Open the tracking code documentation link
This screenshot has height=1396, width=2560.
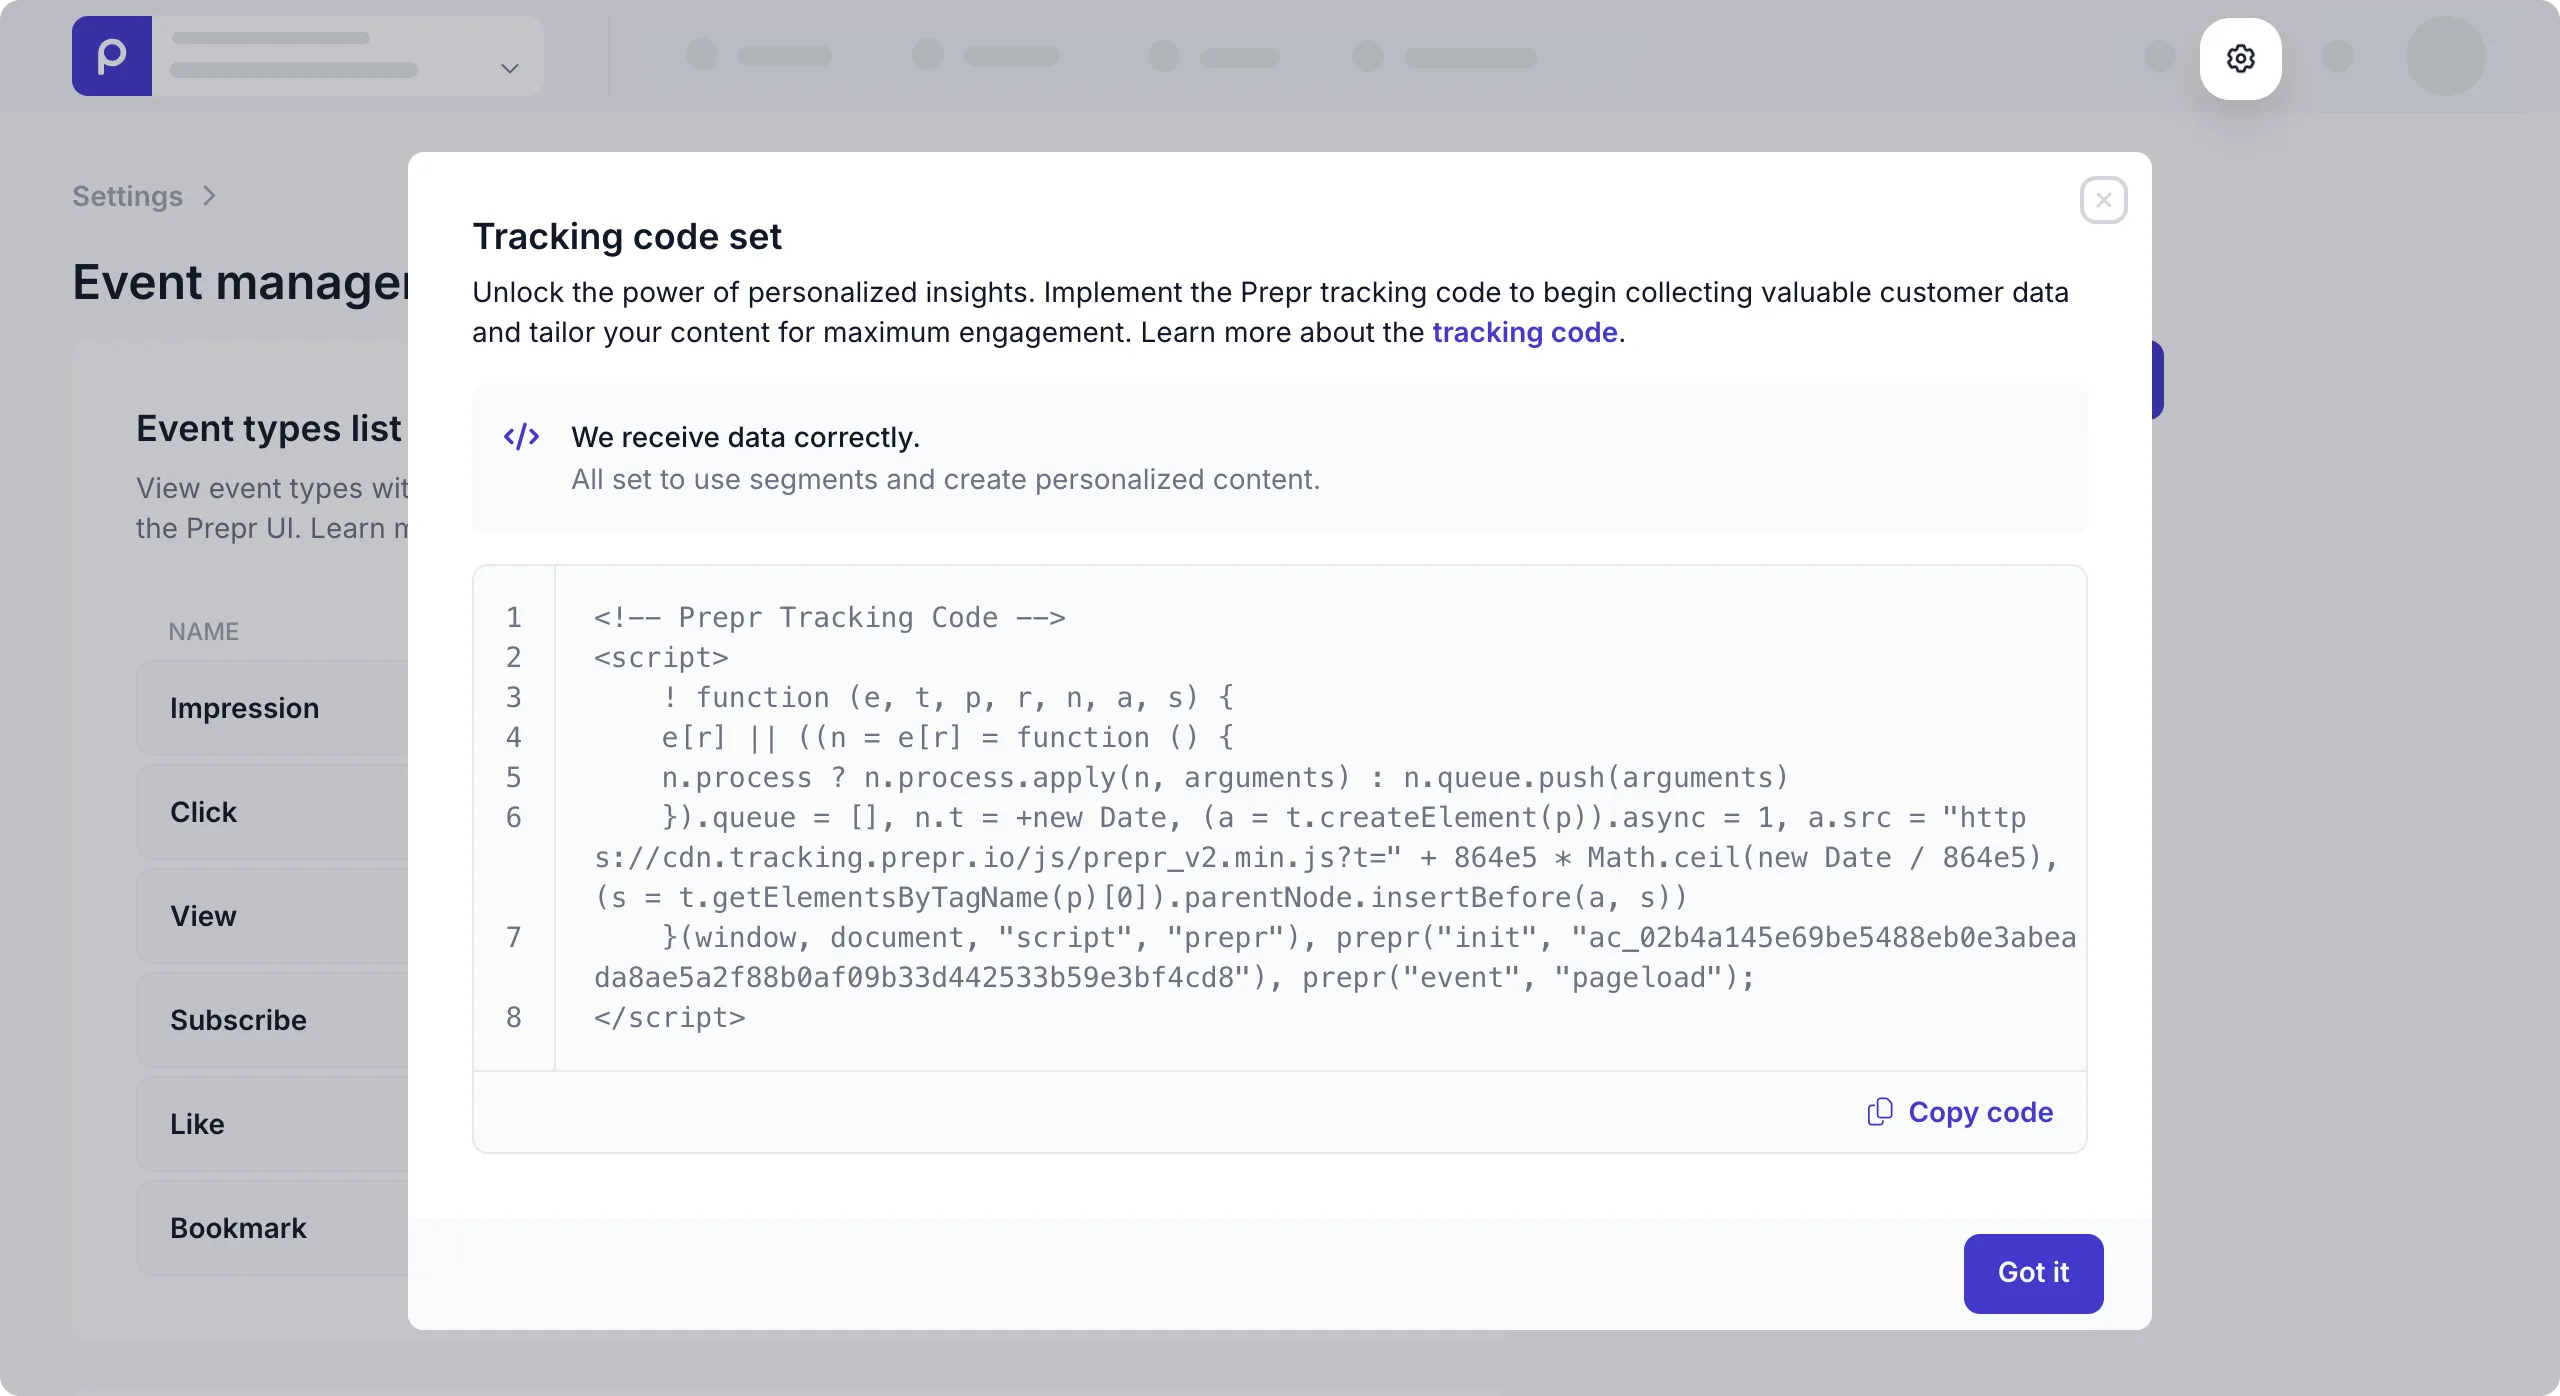(1524, 332)
